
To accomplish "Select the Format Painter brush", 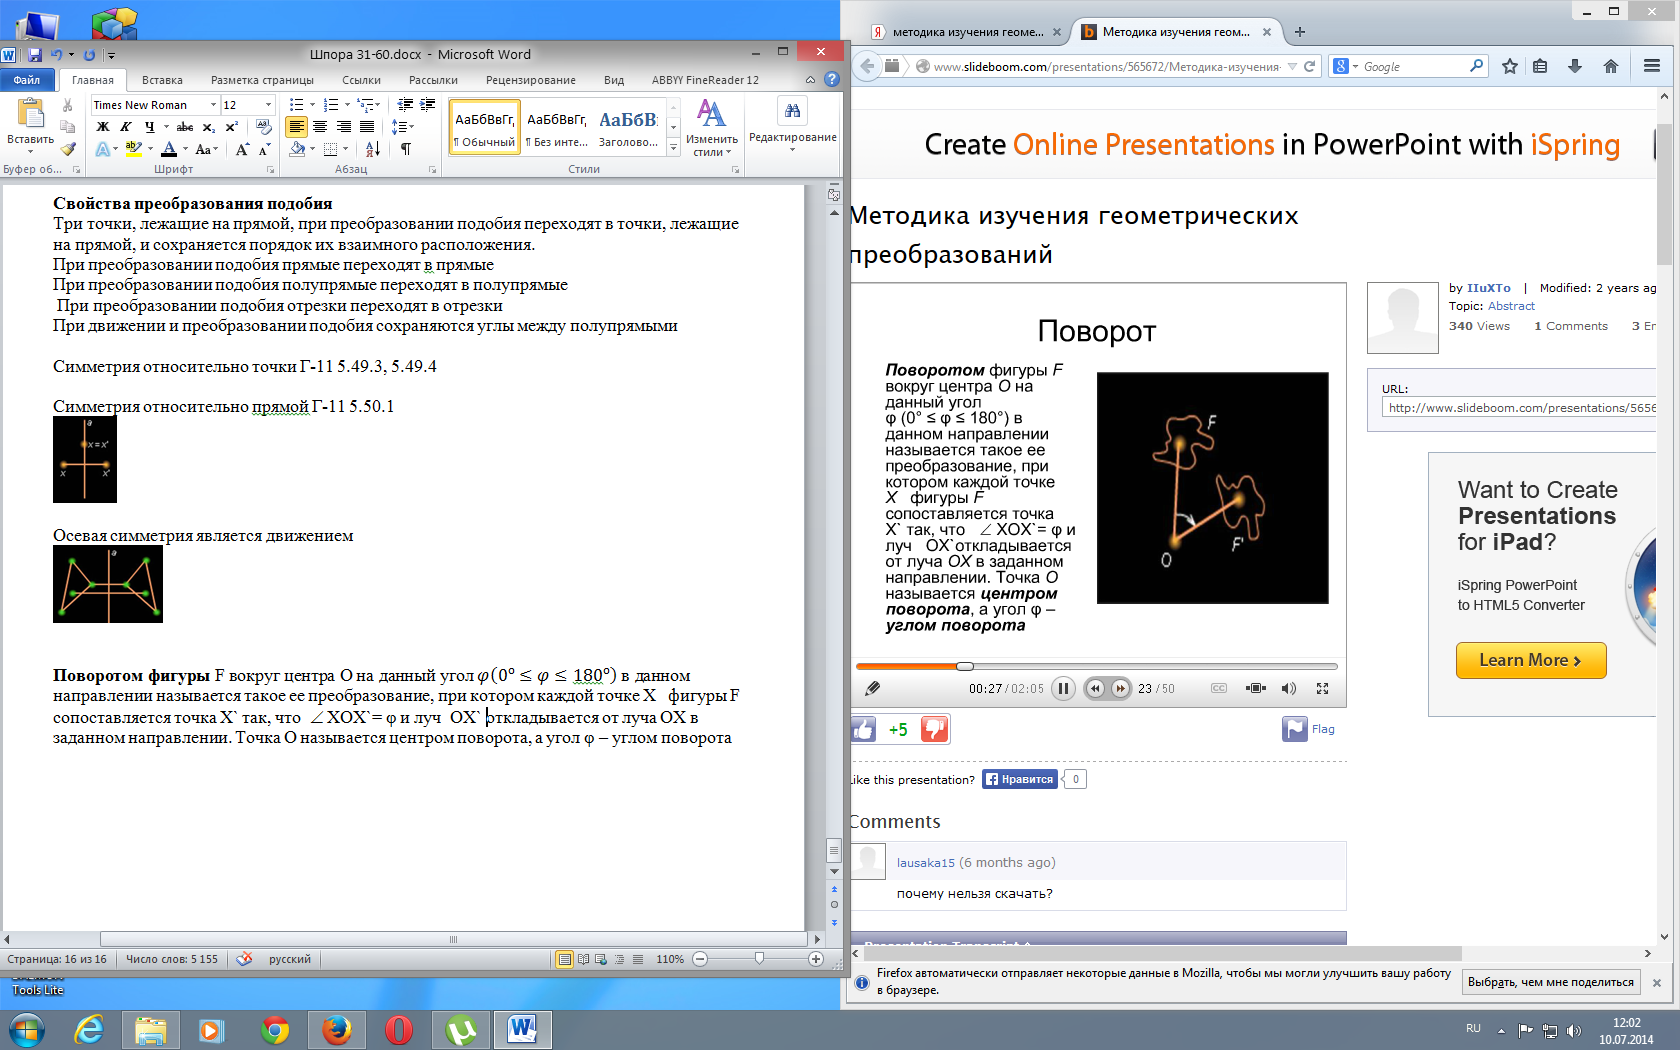I will [x=67, y=149].
